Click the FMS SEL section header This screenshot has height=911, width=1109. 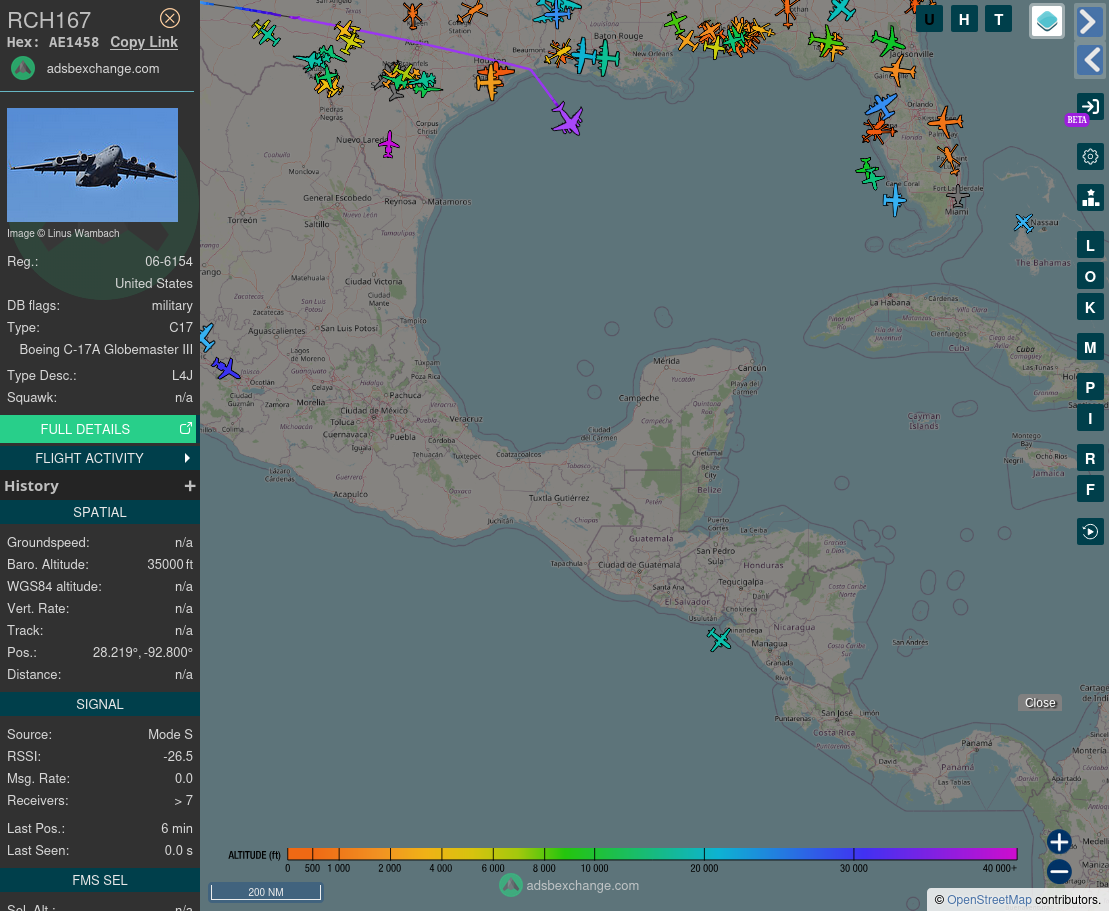point(100,880)
